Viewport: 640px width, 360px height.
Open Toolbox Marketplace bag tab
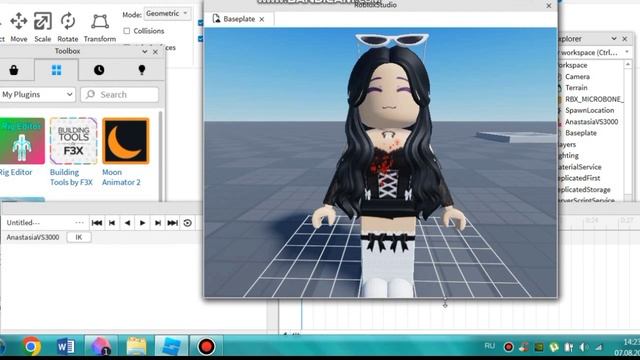click(14, 70)
